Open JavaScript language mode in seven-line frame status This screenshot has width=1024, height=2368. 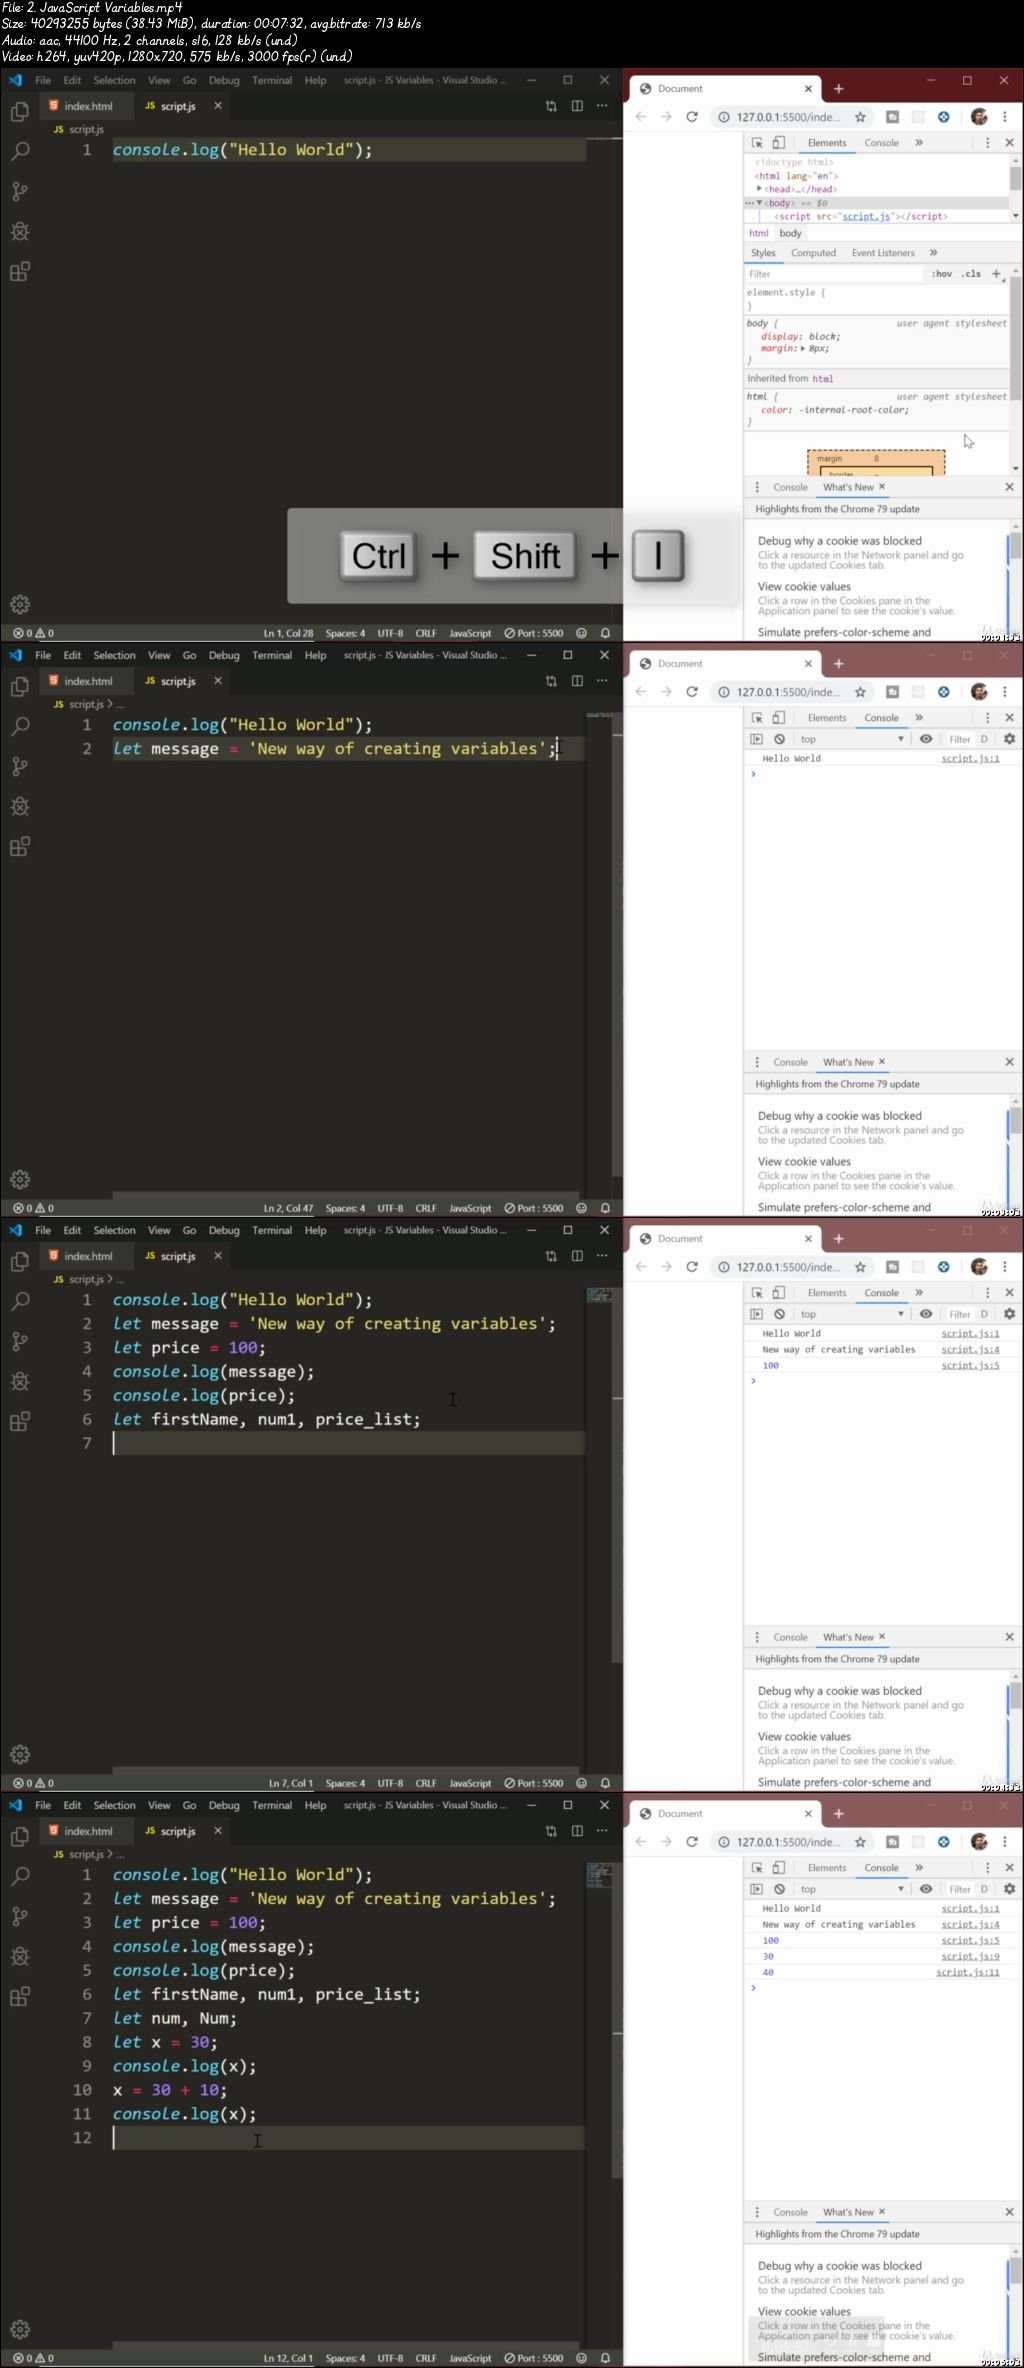tap(470, 1783)
